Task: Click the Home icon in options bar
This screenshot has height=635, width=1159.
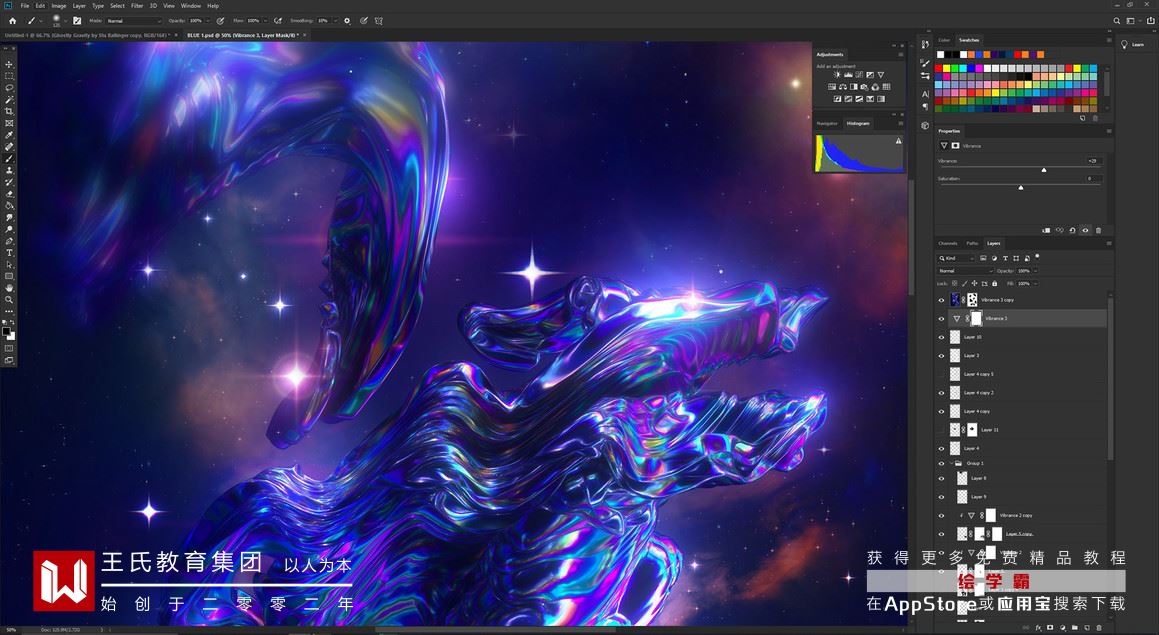Action: click(13, 21)
